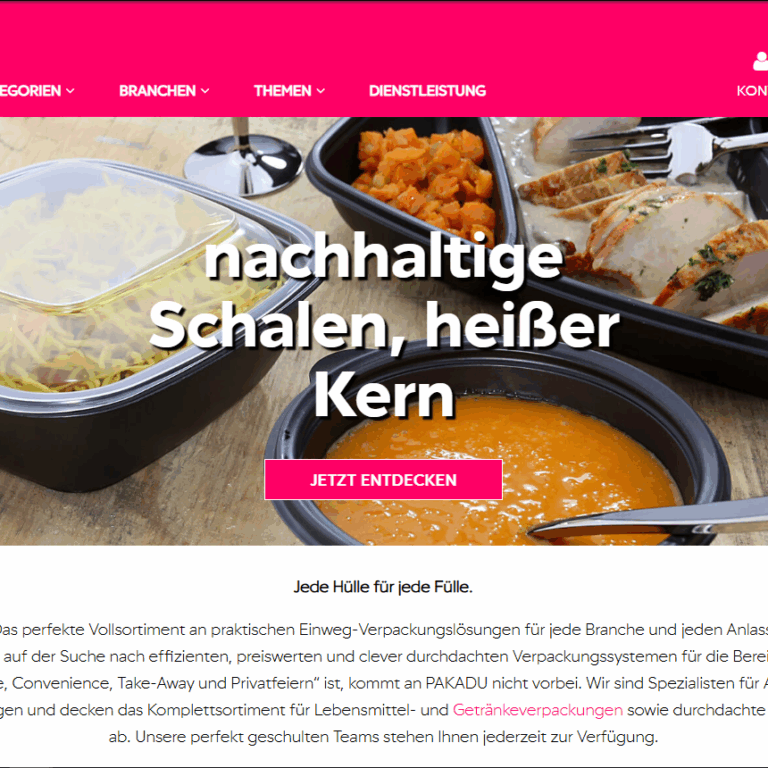Viewport: 768px width, 768px height.
Task: Click the PAKADU description paragraph
Action: 383,683
